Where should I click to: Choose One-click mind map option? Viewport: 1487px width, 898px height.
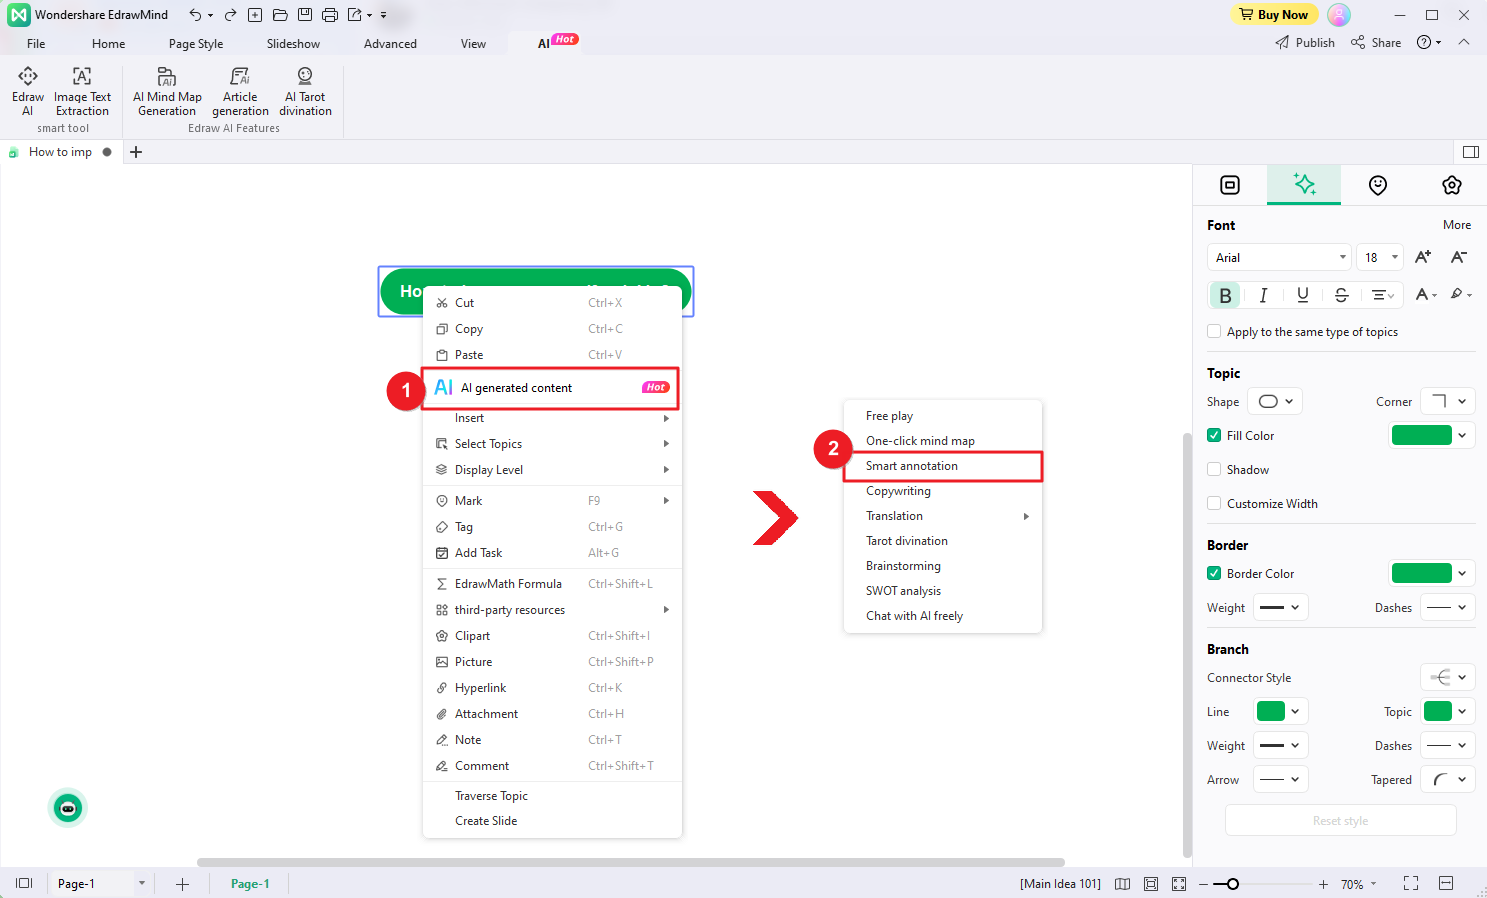point(942,441)
